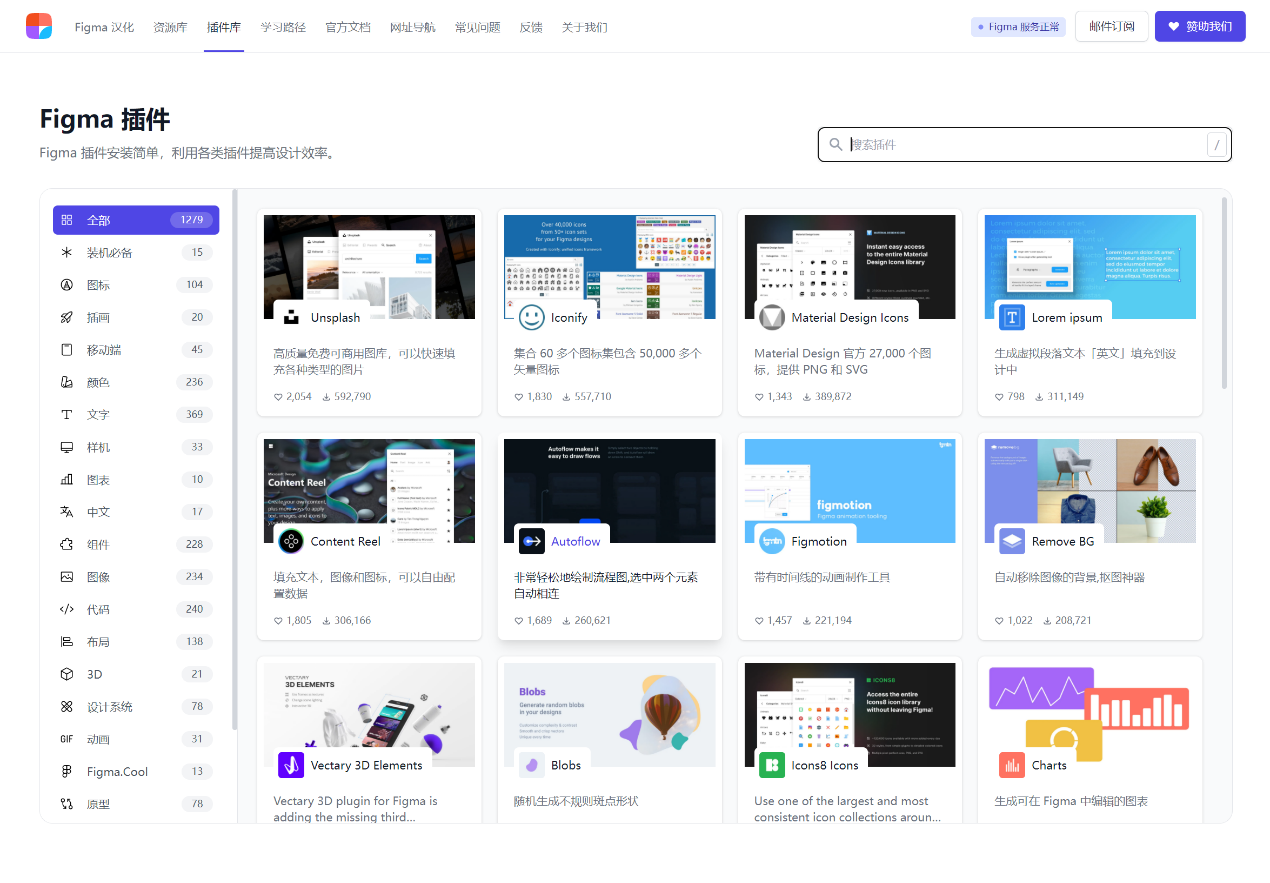The height and width of the screenshot is (883, 1270).
Task: Click the 图像 picture icon
Action: [67, 577]
